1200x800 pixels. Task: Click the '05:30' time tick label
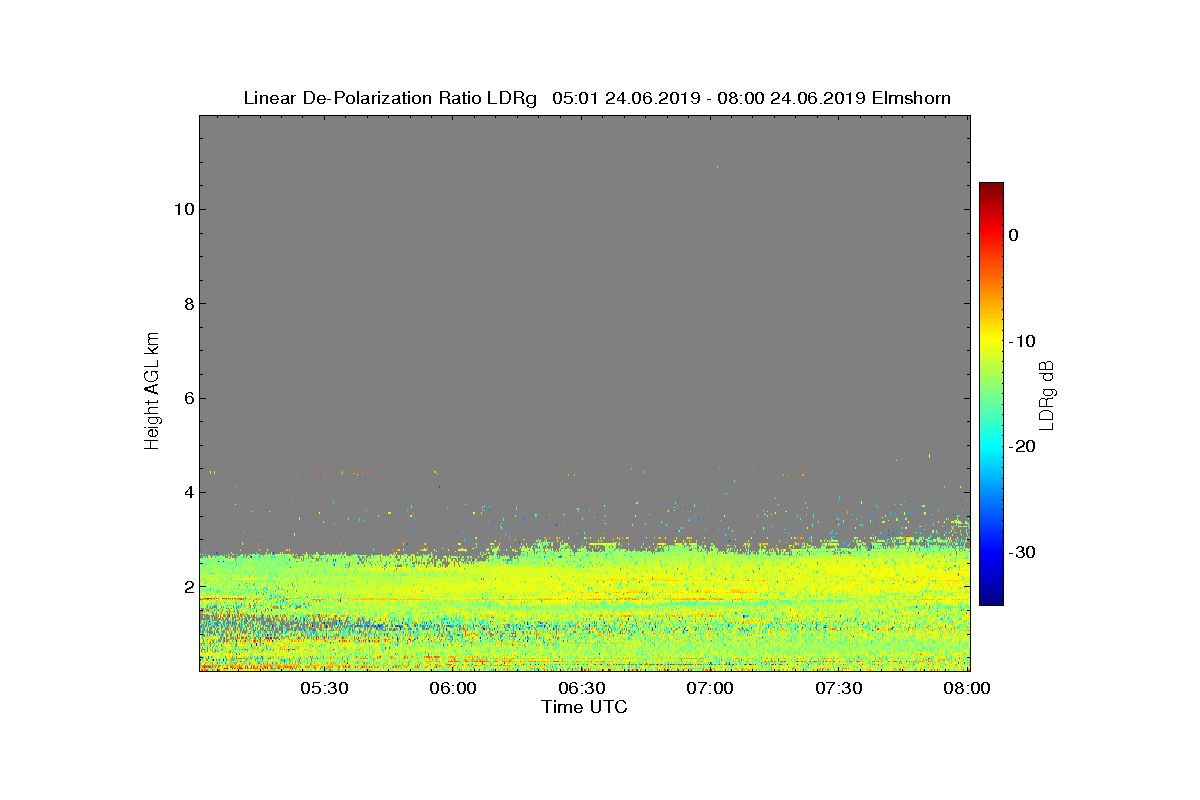[x=324, y=688]
